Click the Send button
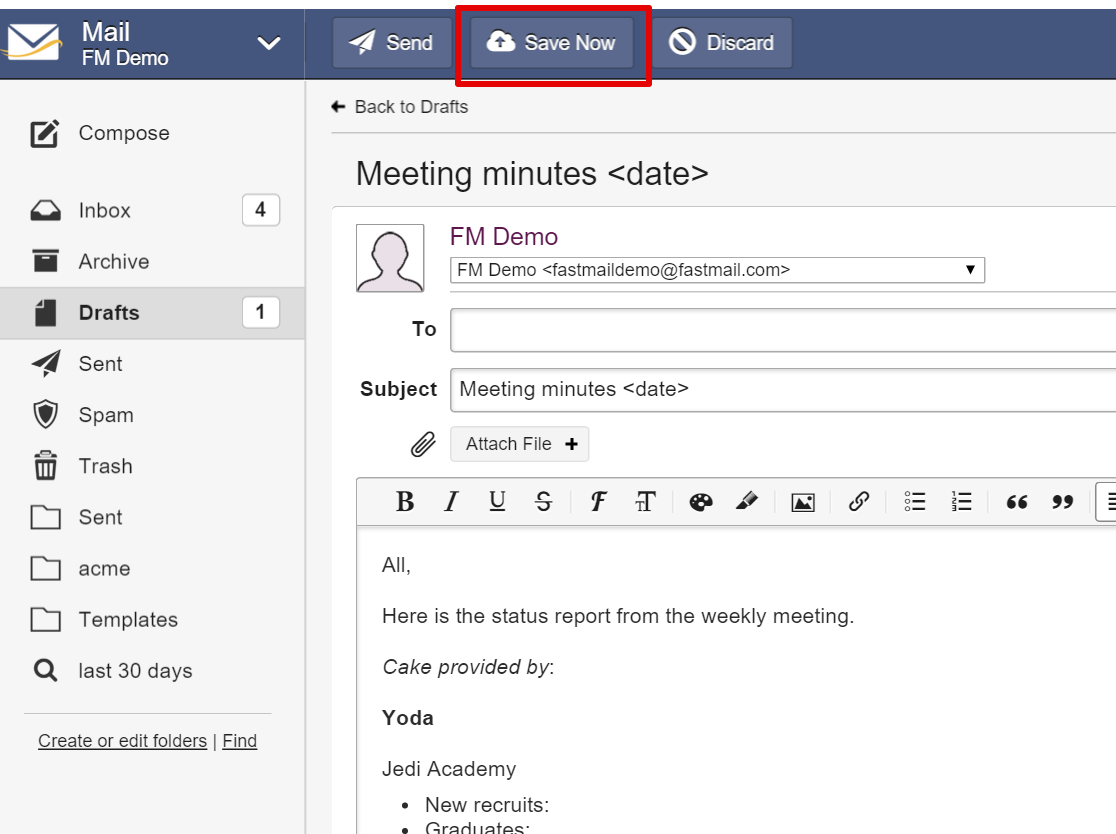 click(x=392, y=43)
